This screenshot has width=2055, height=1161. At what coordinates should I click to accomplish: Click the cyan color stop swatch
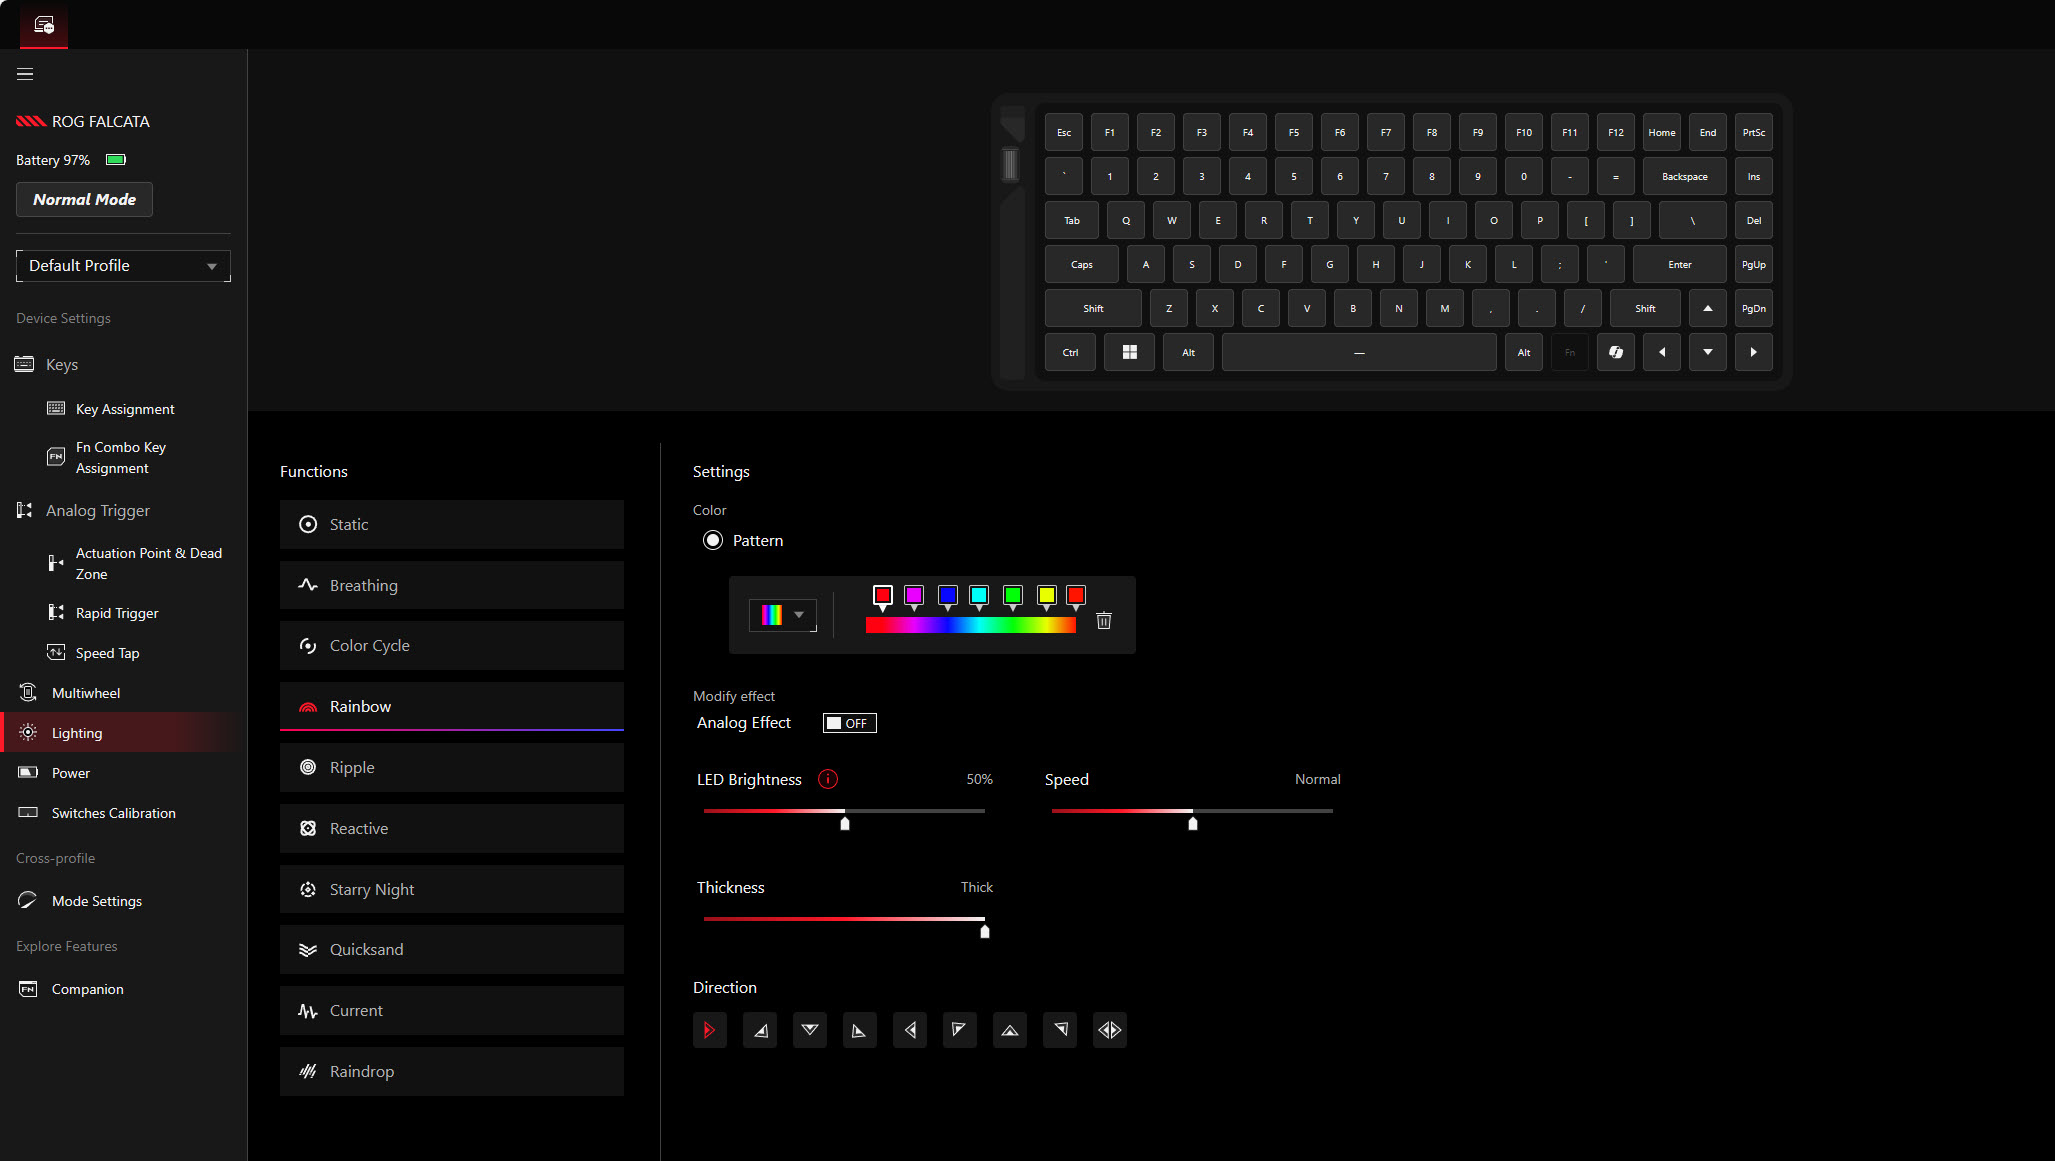click(979, 595)
